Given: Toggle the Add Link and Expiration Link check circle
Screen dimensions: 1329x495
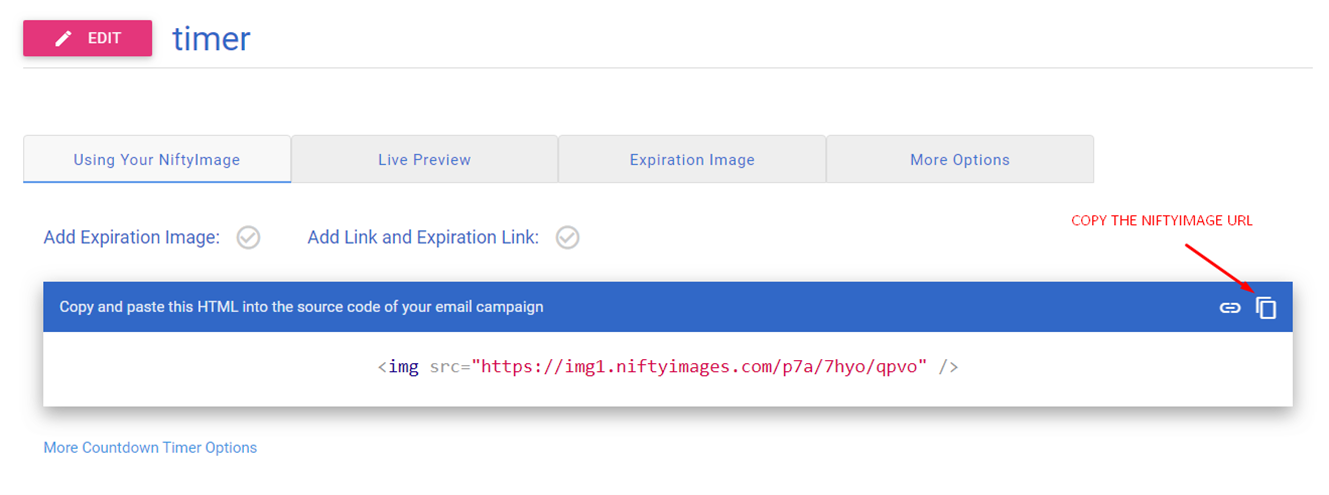Looking at the screenshot, I should [x=567, y=238].
